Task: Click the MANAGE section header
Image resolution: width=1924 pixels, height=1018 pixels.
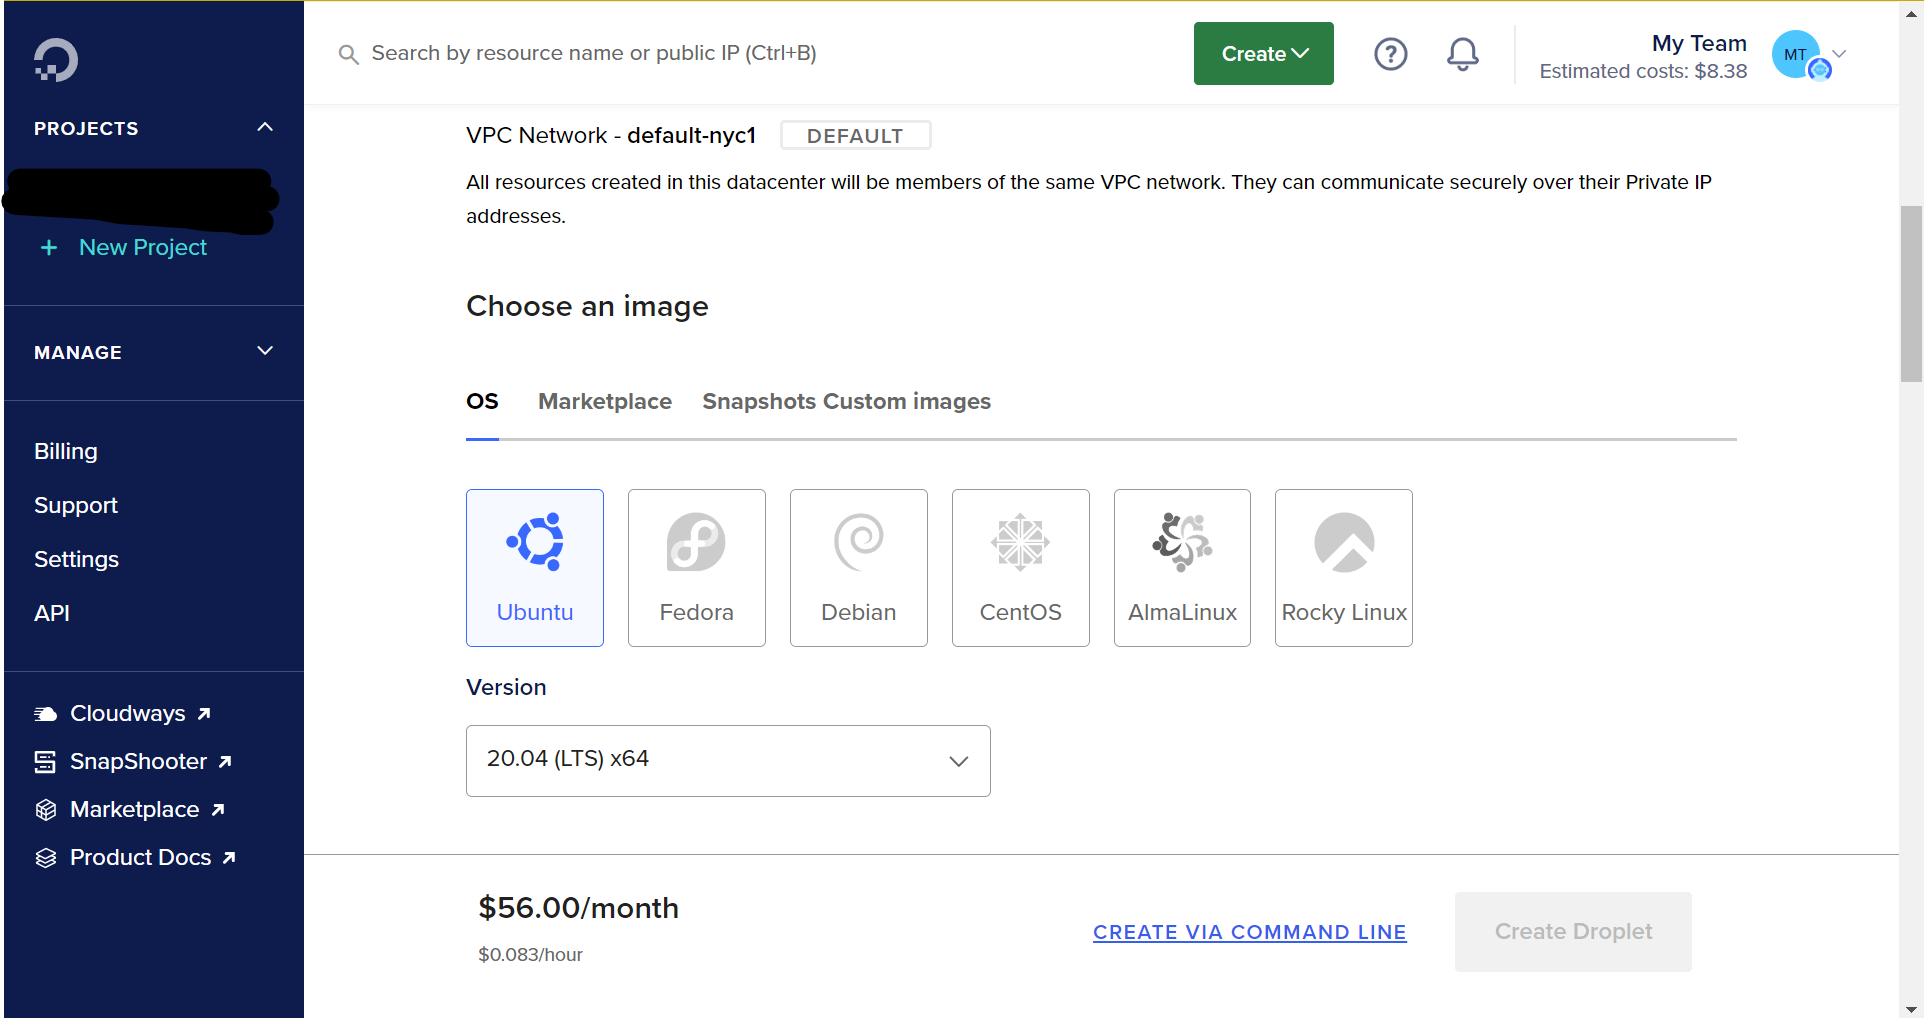Action: coord(78,352)
